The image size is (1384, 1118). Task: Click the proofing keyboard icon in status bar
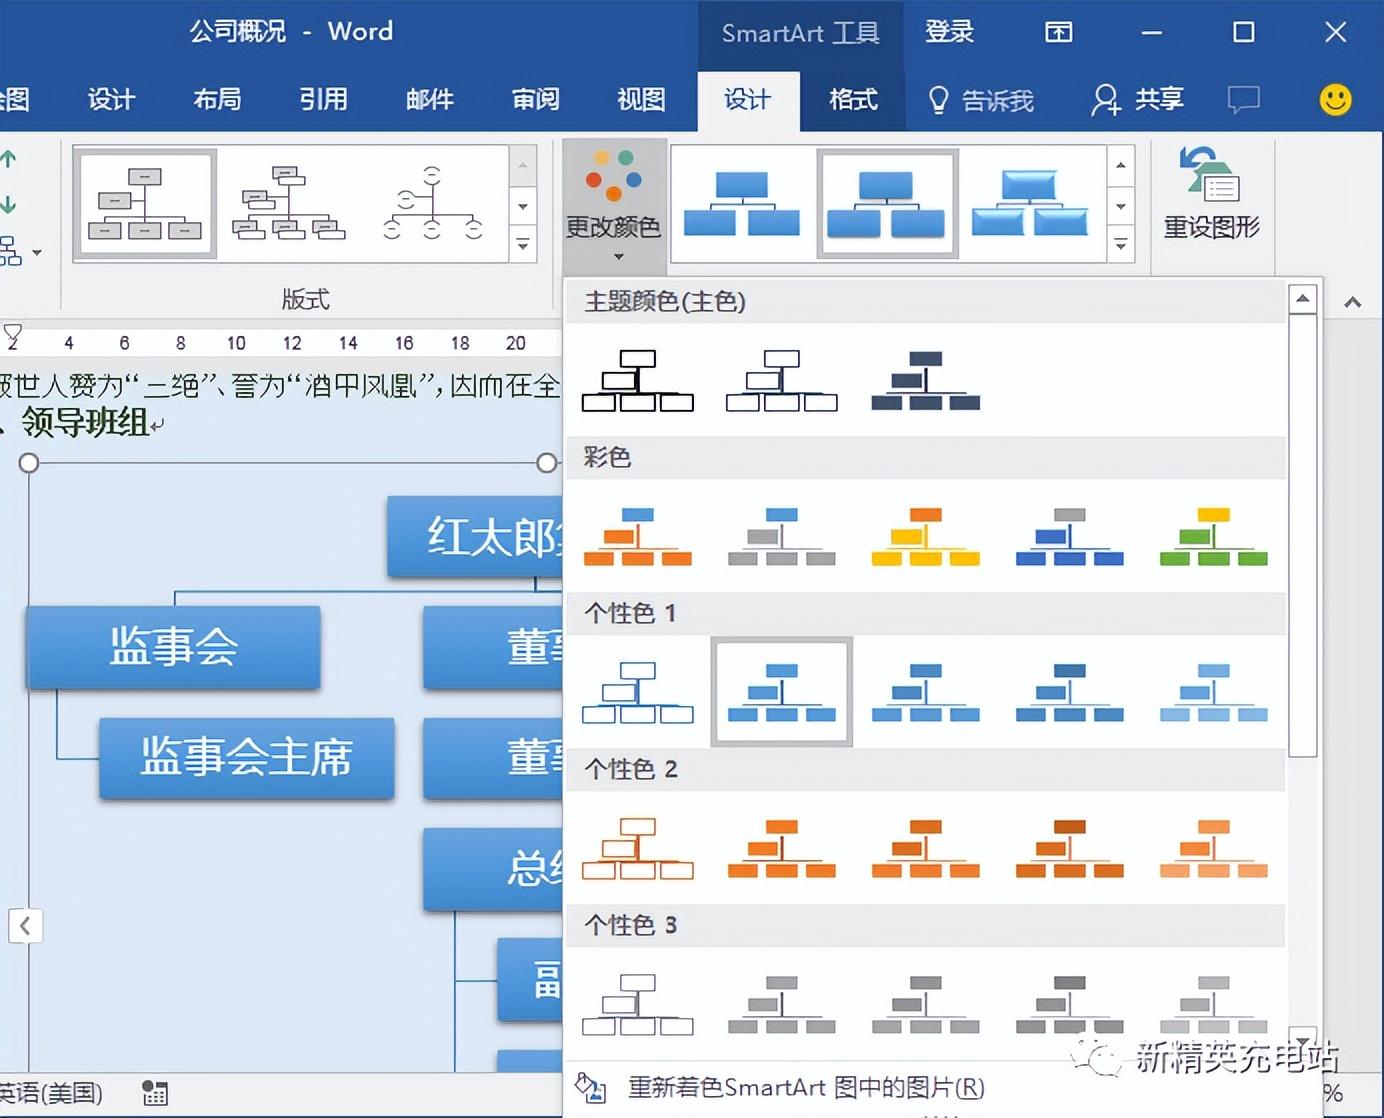(155, 1093)
